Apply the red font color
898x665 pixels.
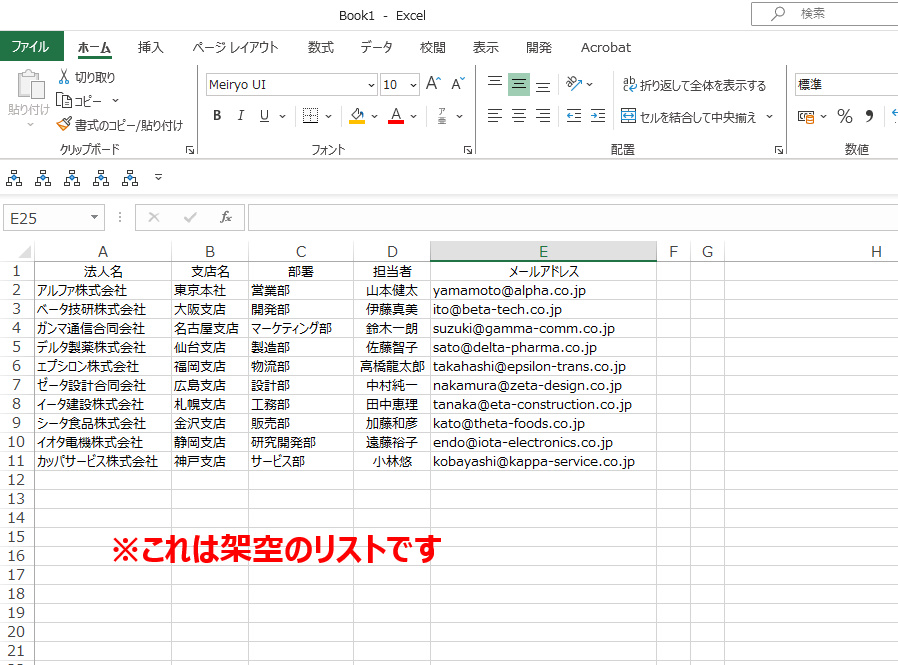pyautogui.click(x=396, y=116)
